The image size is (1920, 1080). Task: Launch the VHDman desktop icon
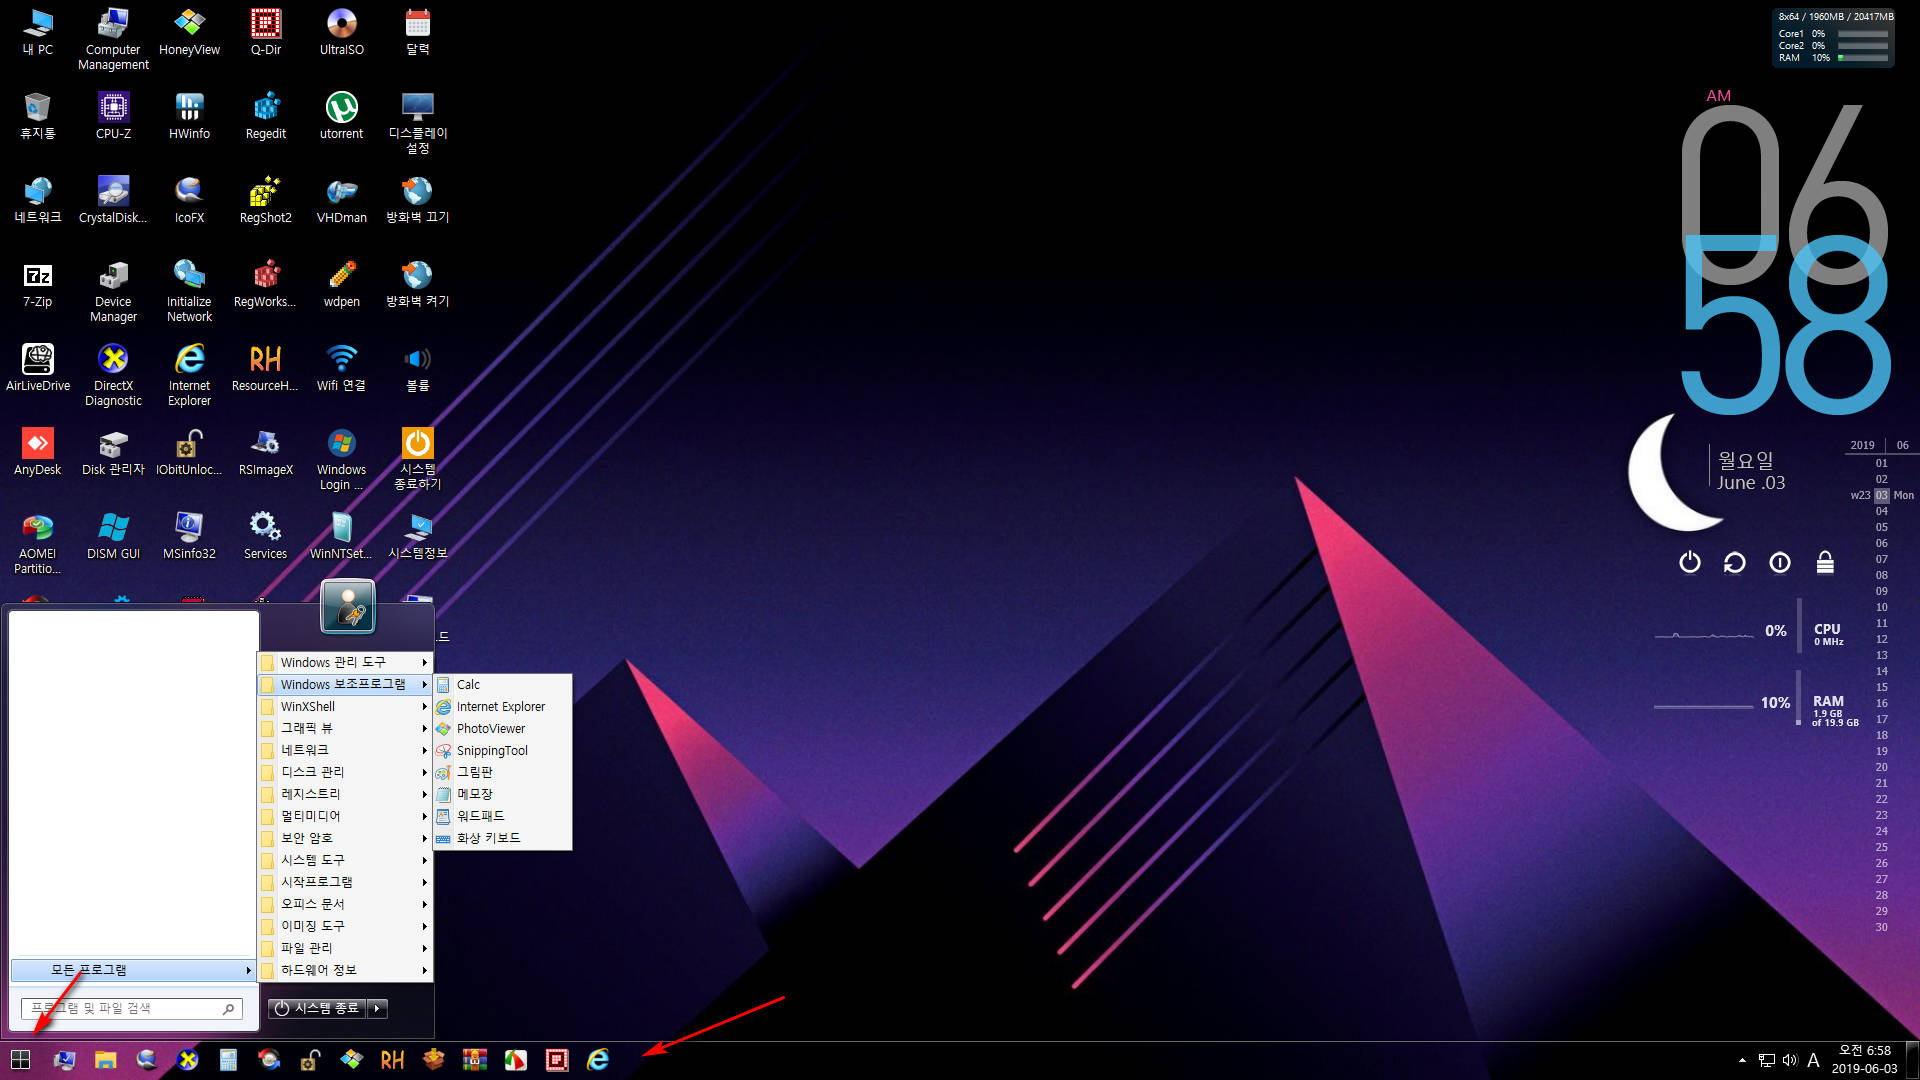pos(342,200)
